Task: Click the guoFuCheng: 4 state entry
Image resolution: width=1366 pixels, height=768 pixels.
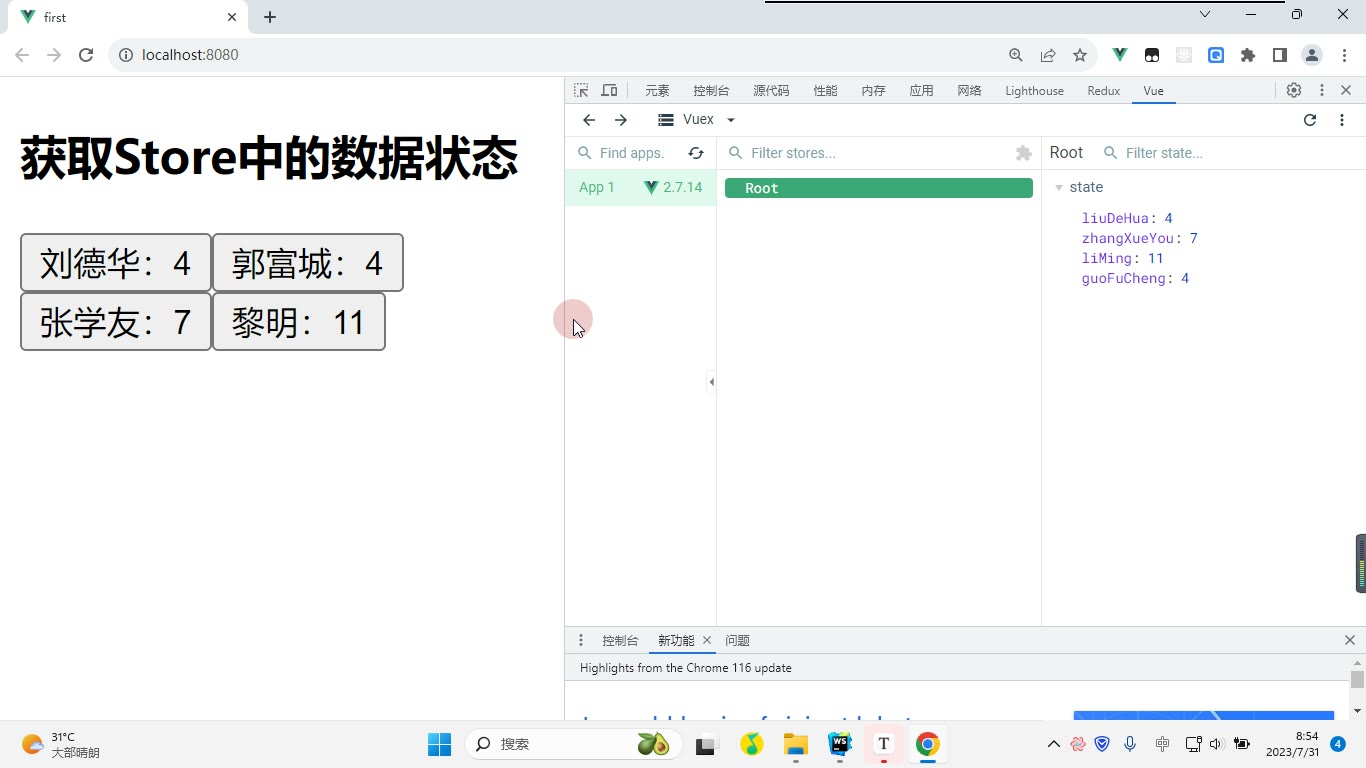Action: (x=1135, y=278)
